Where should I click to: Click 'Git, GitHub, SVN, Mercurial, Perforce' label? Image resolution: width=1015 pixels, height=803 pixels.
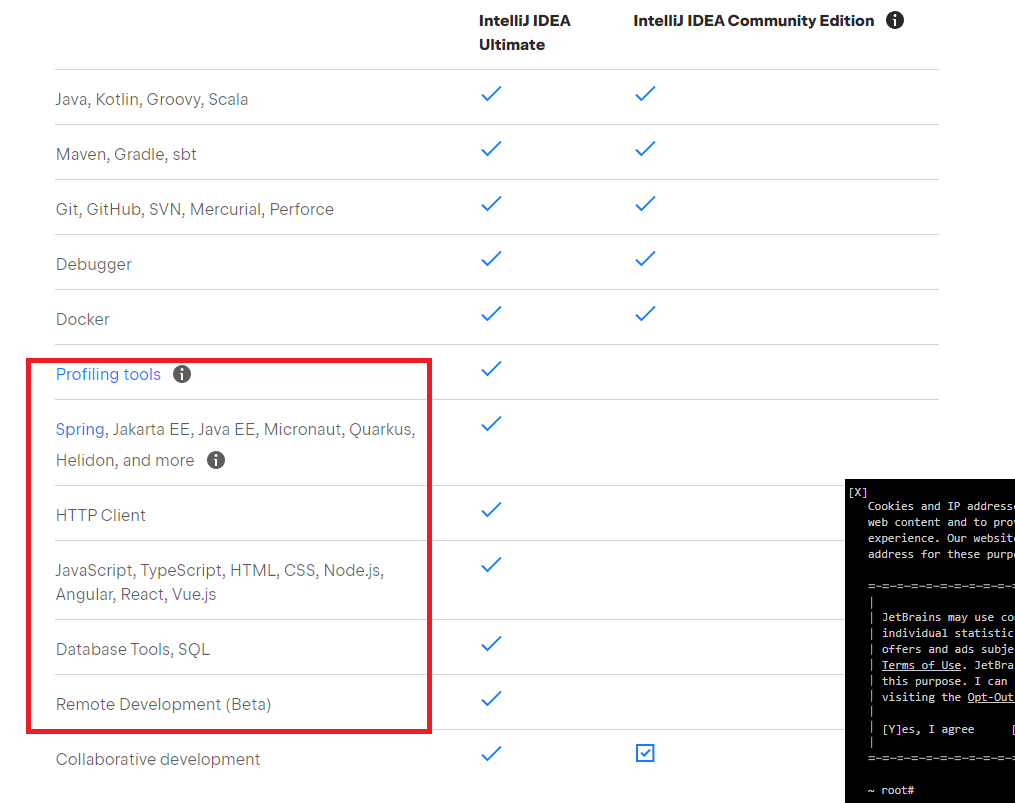click(x=195, y=210)
